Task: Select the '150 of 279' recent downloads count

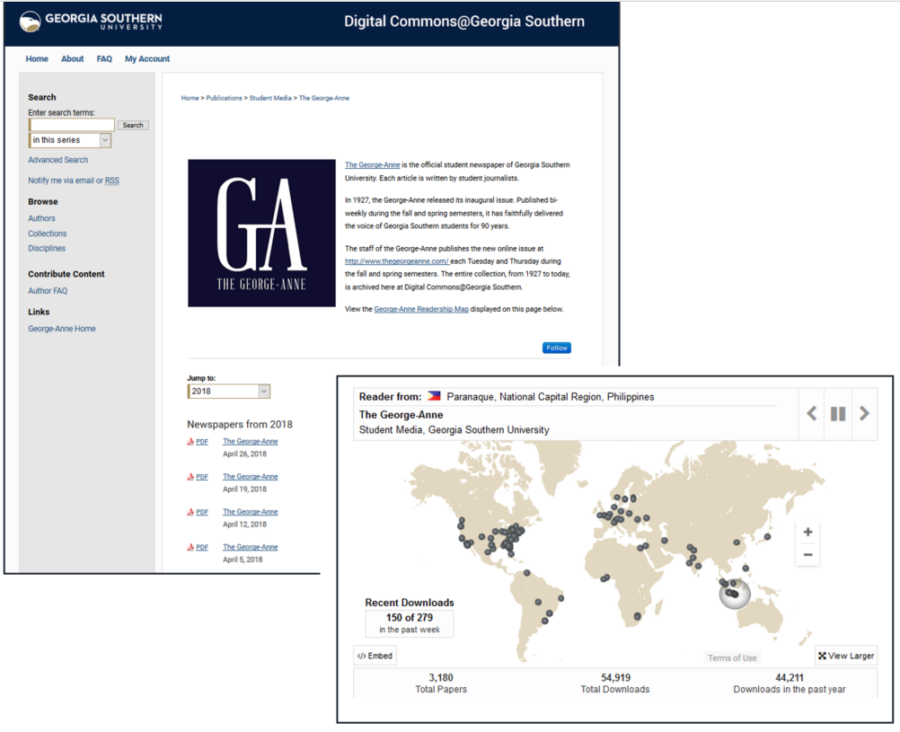Action: point(409,618)
